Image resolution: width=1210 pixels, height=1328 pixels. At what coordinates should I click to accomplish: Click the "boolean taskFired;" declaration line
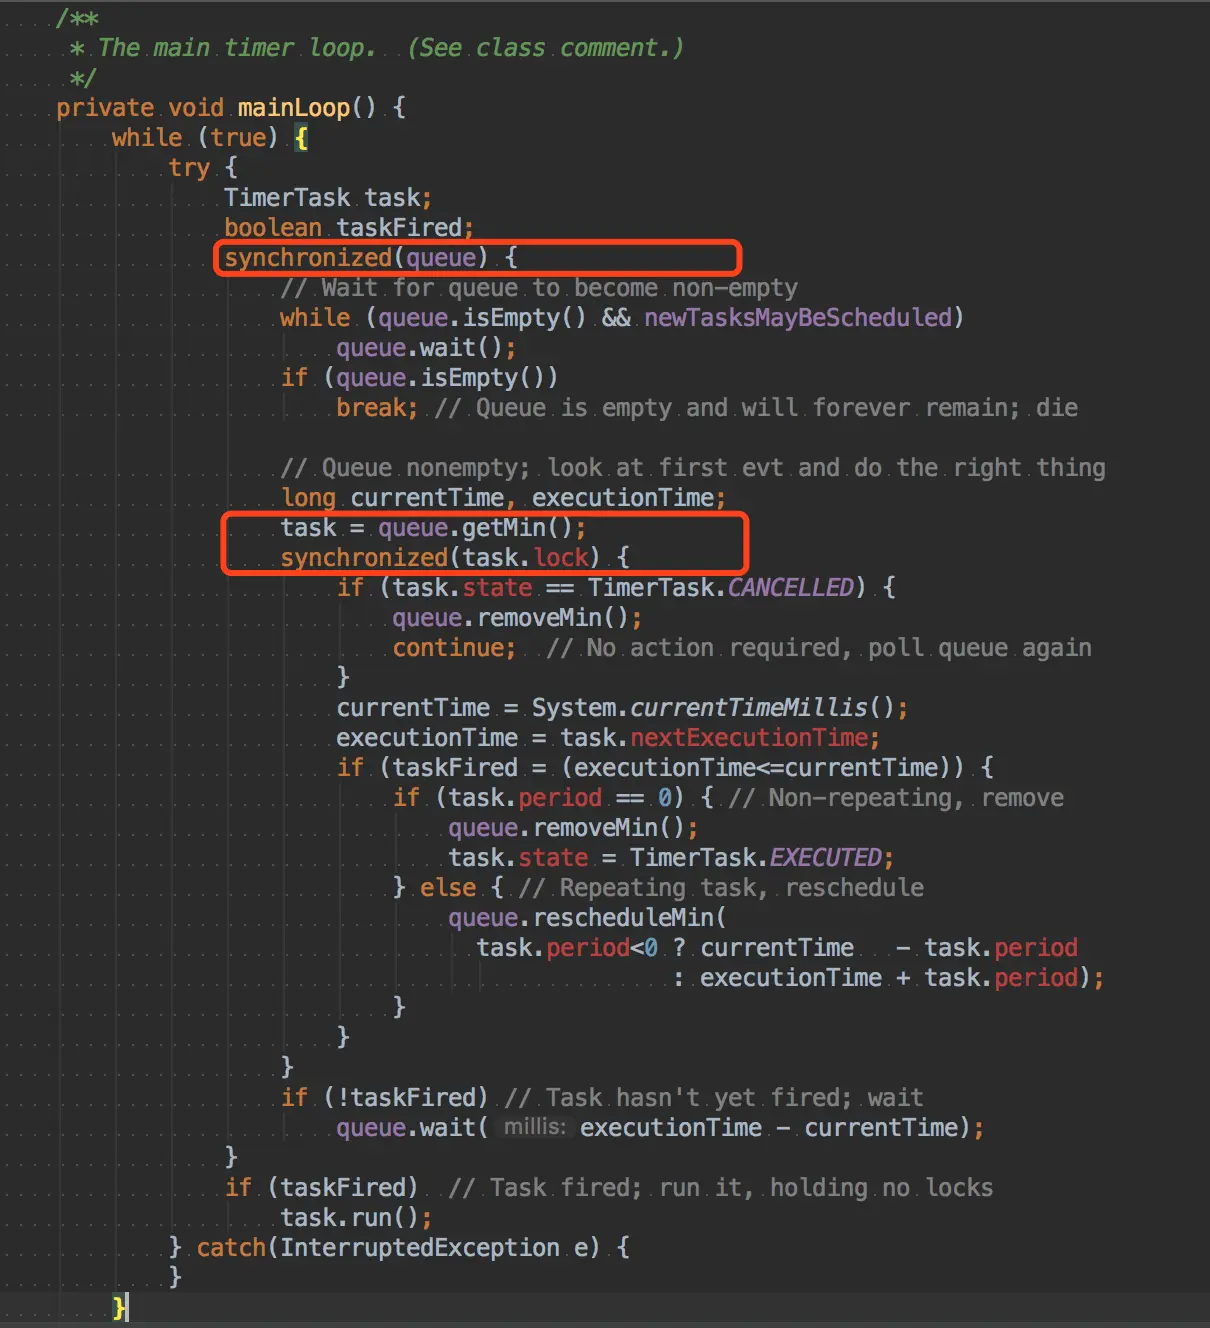[x=349, y=228]
